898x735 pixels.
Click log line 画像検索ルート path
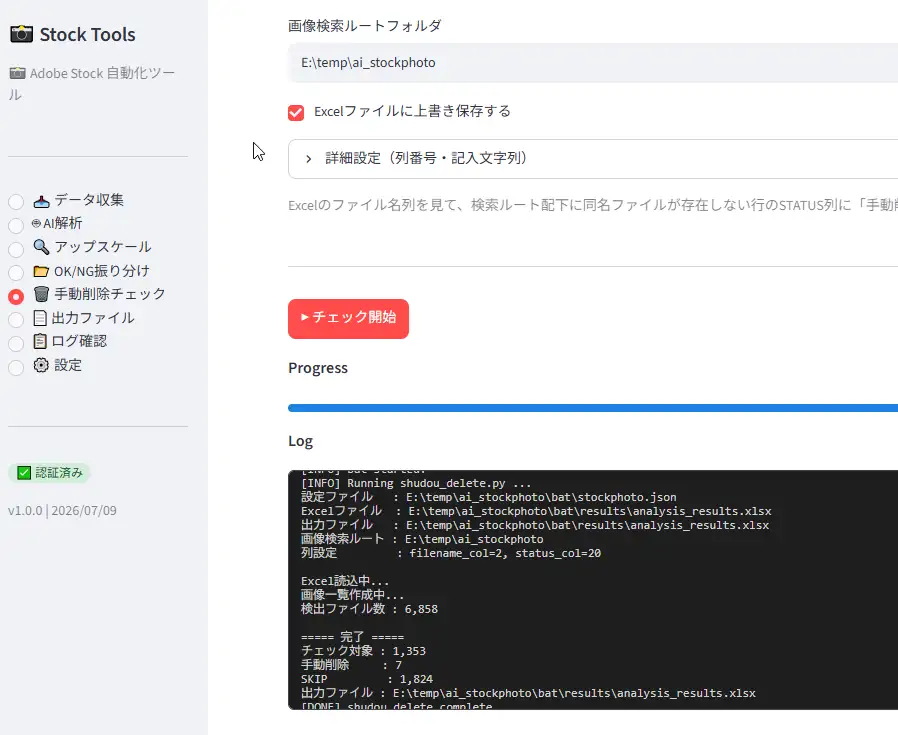click(422, 539)
